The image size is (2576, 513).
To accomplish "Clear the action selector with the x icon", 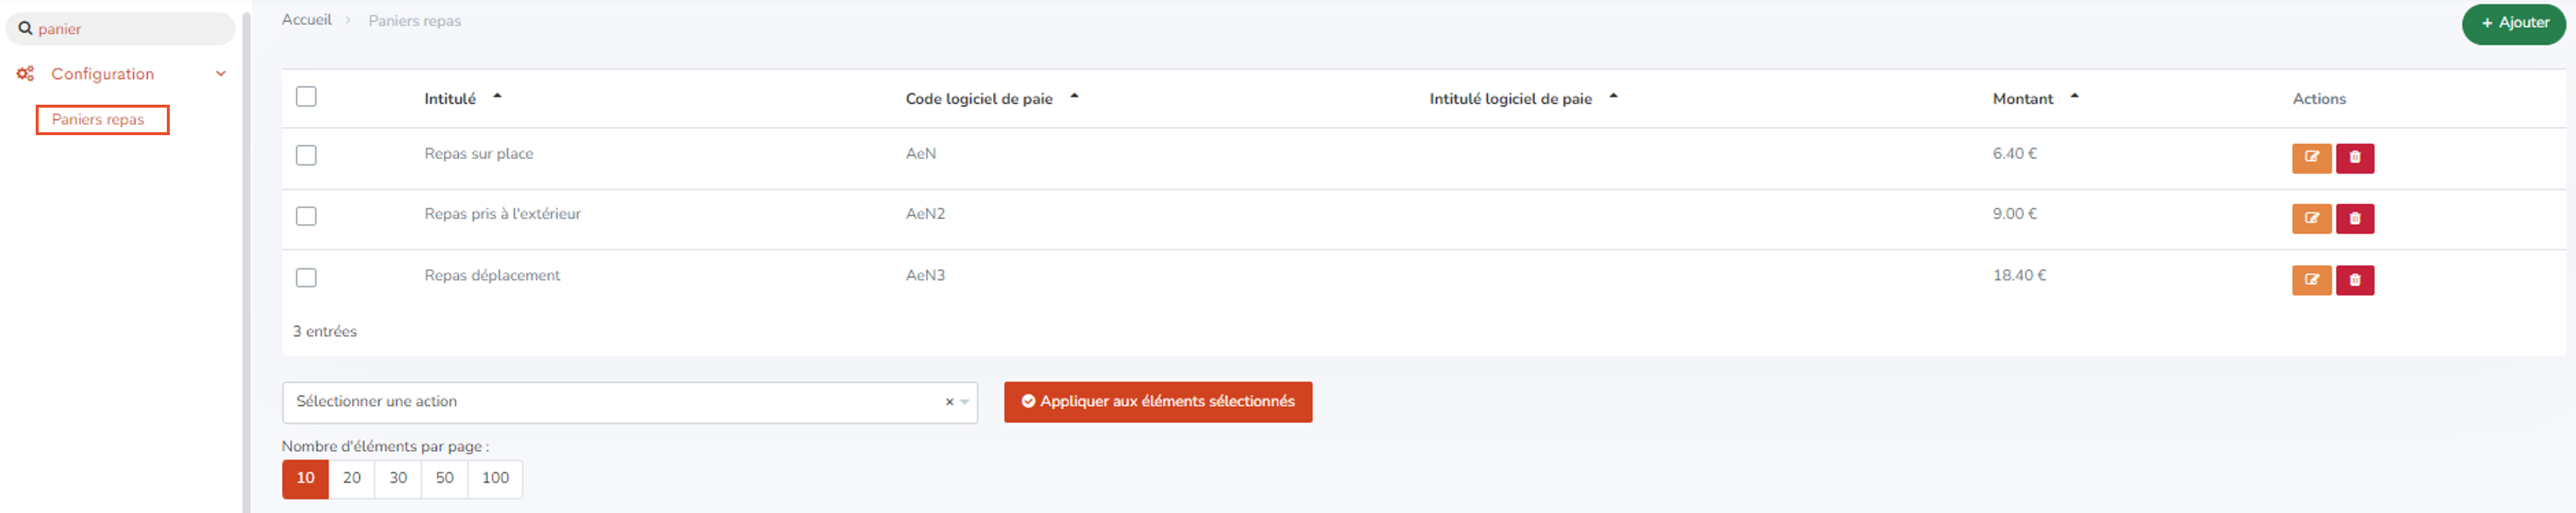I will pyautogui.click(x=949, y=402).
